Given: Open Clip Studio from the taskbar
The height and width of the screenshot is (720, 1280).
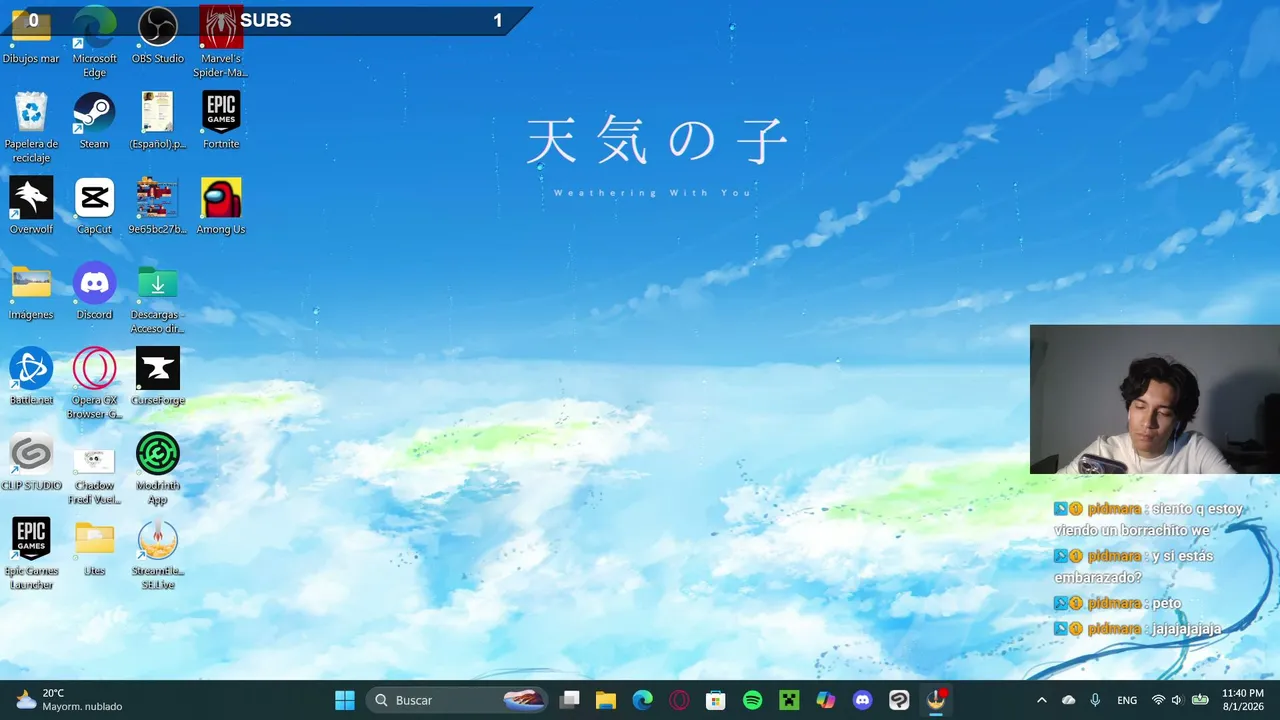Looking at the screenshot, I should point(899,700).
